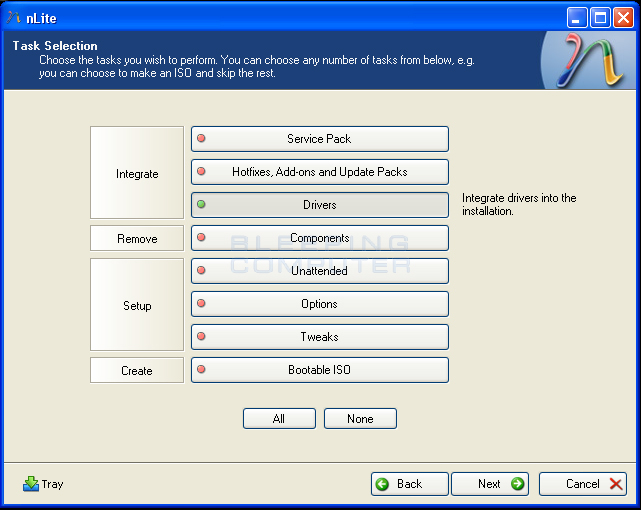Screen dimensions: 641x510
Task: Click the All button to select every task
Action: [x=279, y=418]
